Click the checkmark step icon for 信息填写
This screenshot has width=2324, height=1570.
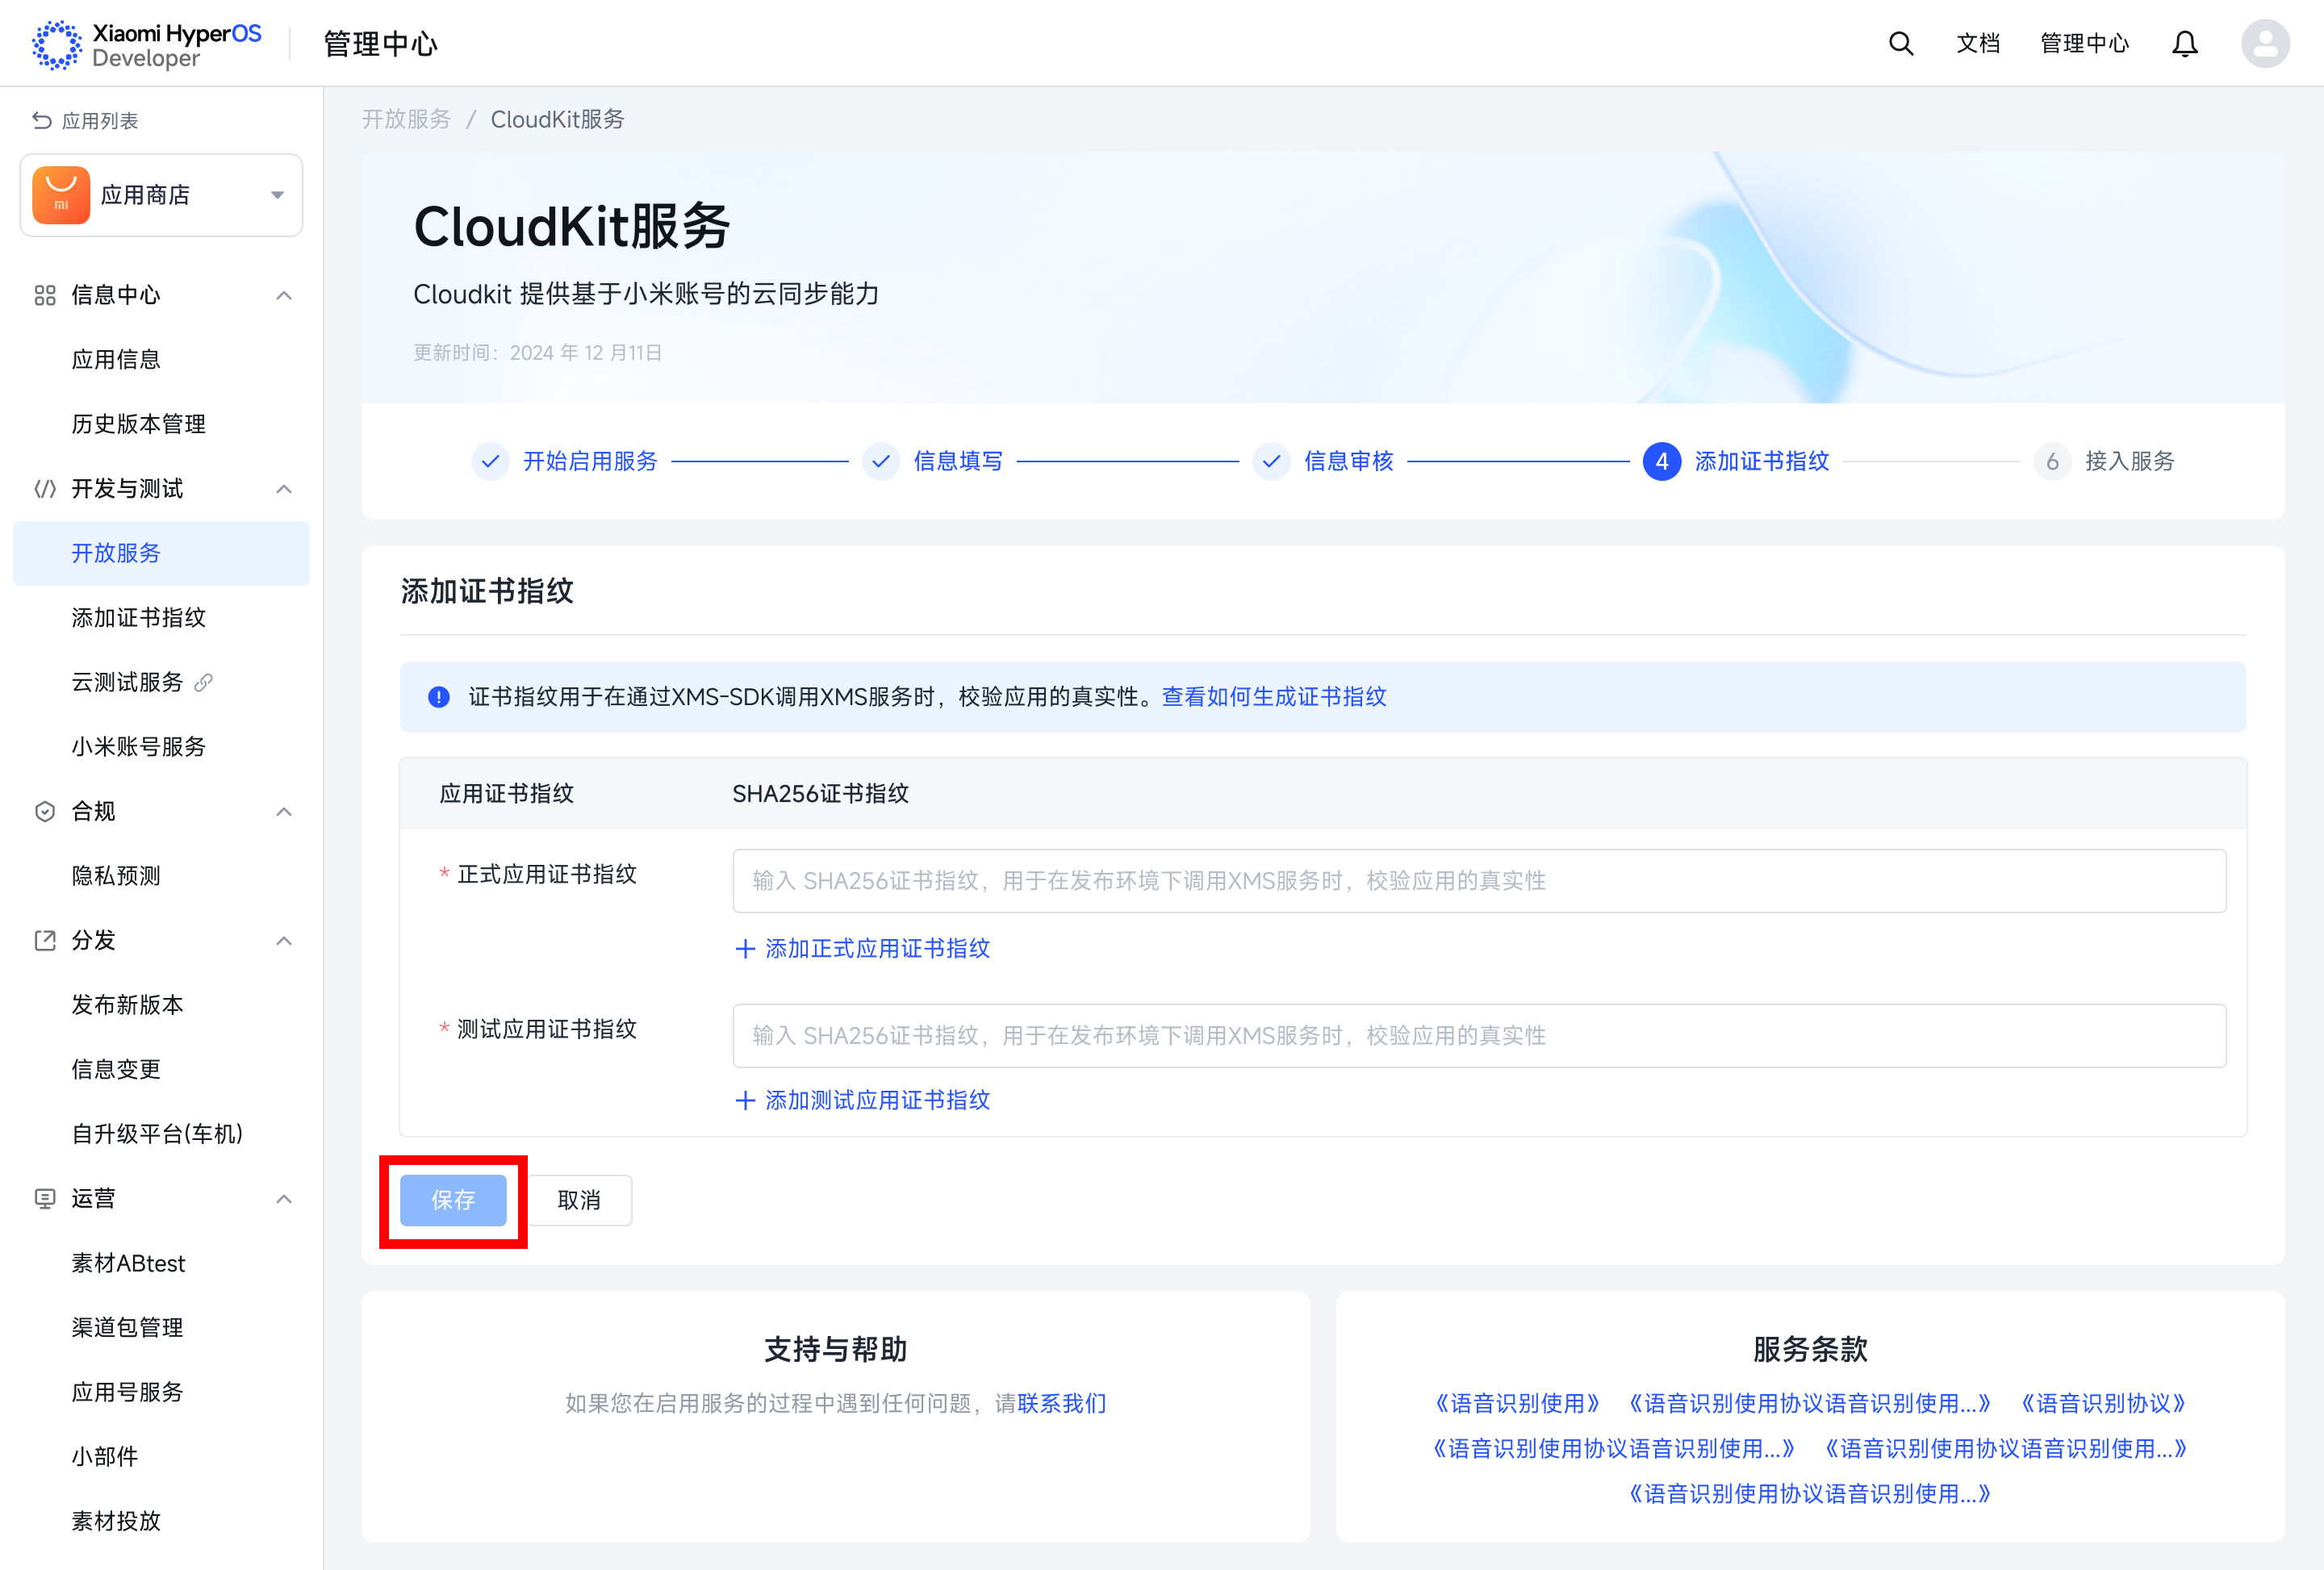(881, 461)
